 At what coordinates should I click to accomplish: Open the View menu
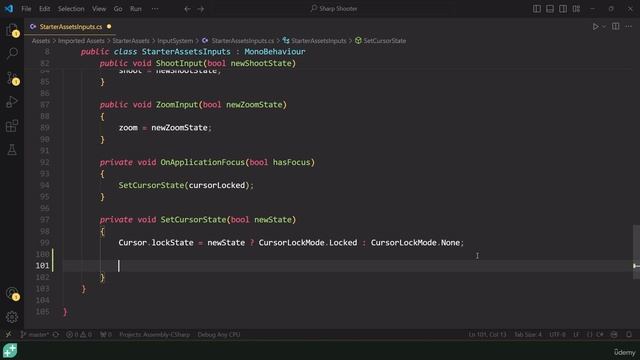click(99, 9)
